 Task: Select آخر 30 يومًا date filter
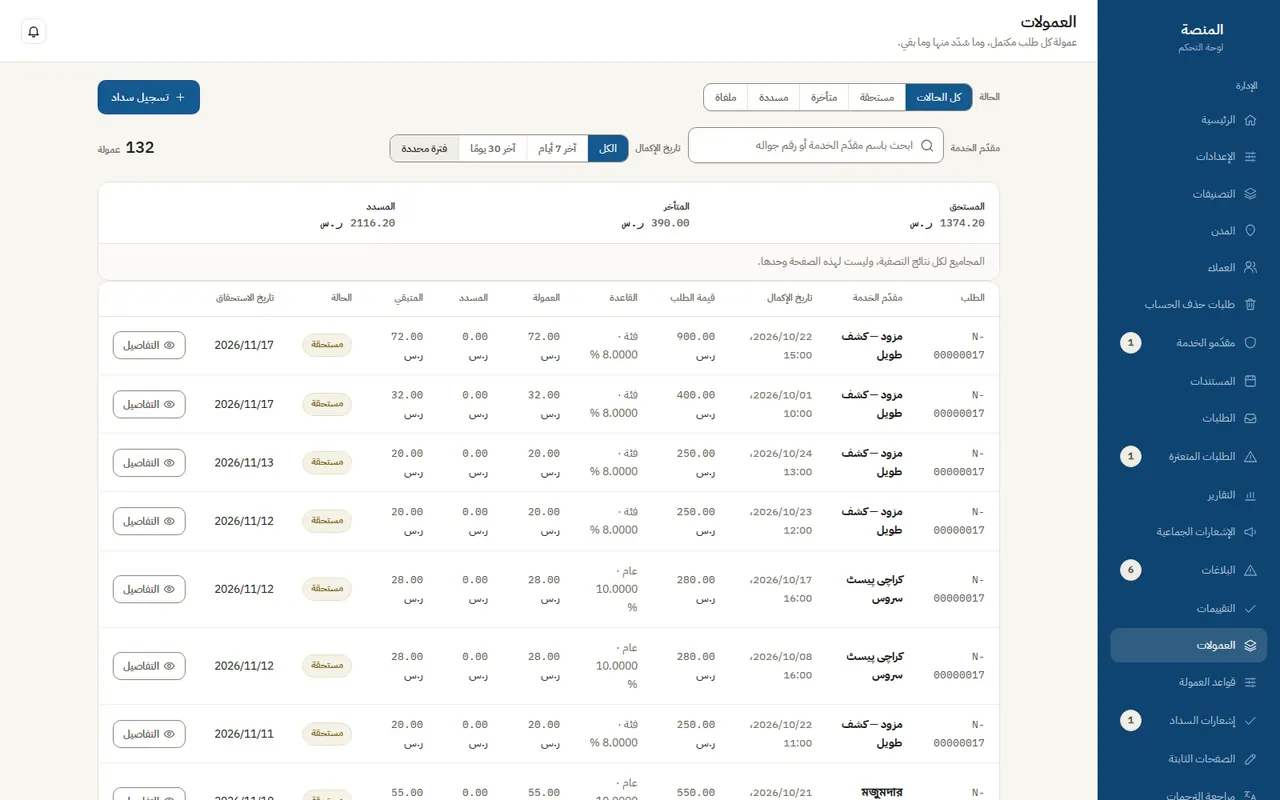493,148
